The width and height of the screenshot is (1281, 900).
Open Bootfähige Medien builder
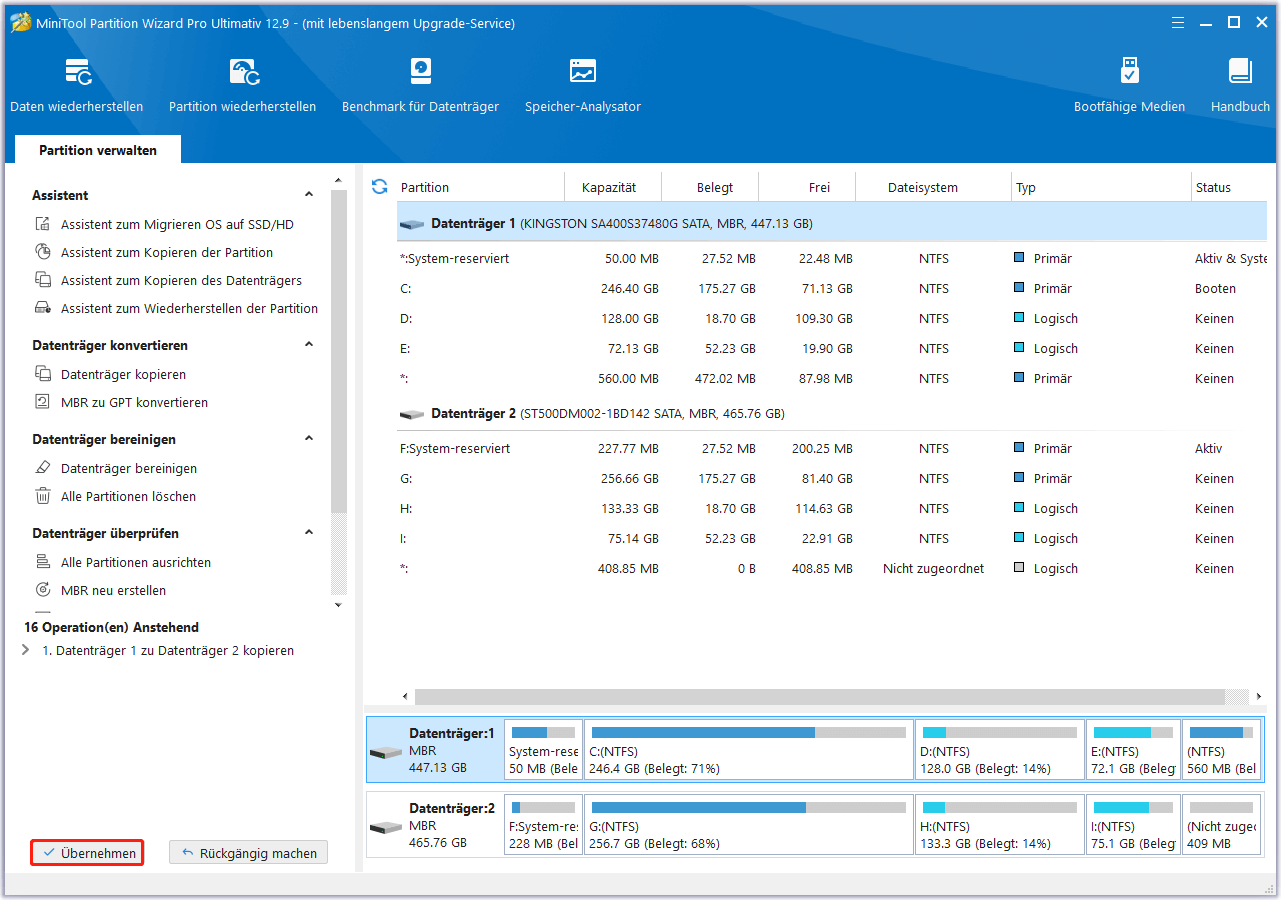pos(1129,85)
